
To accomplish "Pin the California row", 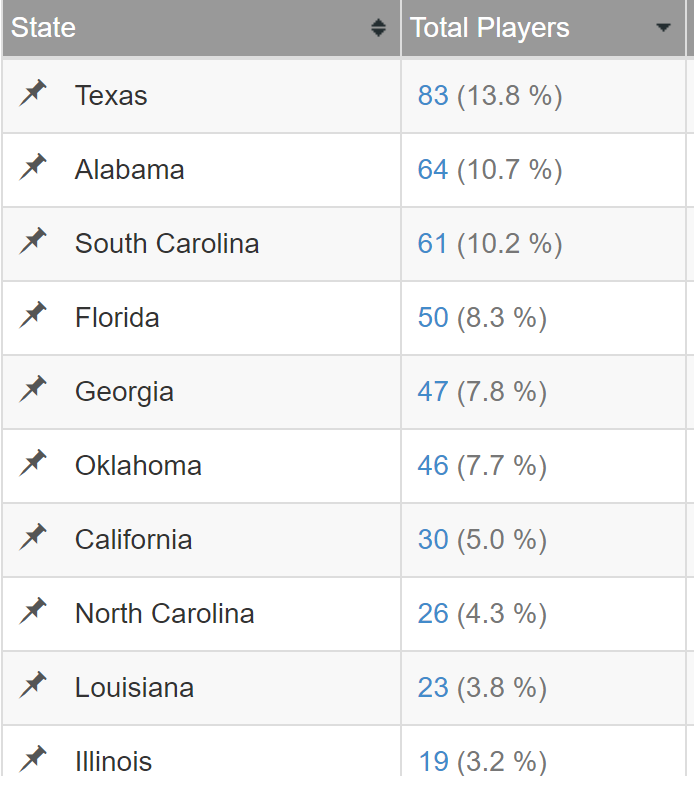I will (33, 537).
